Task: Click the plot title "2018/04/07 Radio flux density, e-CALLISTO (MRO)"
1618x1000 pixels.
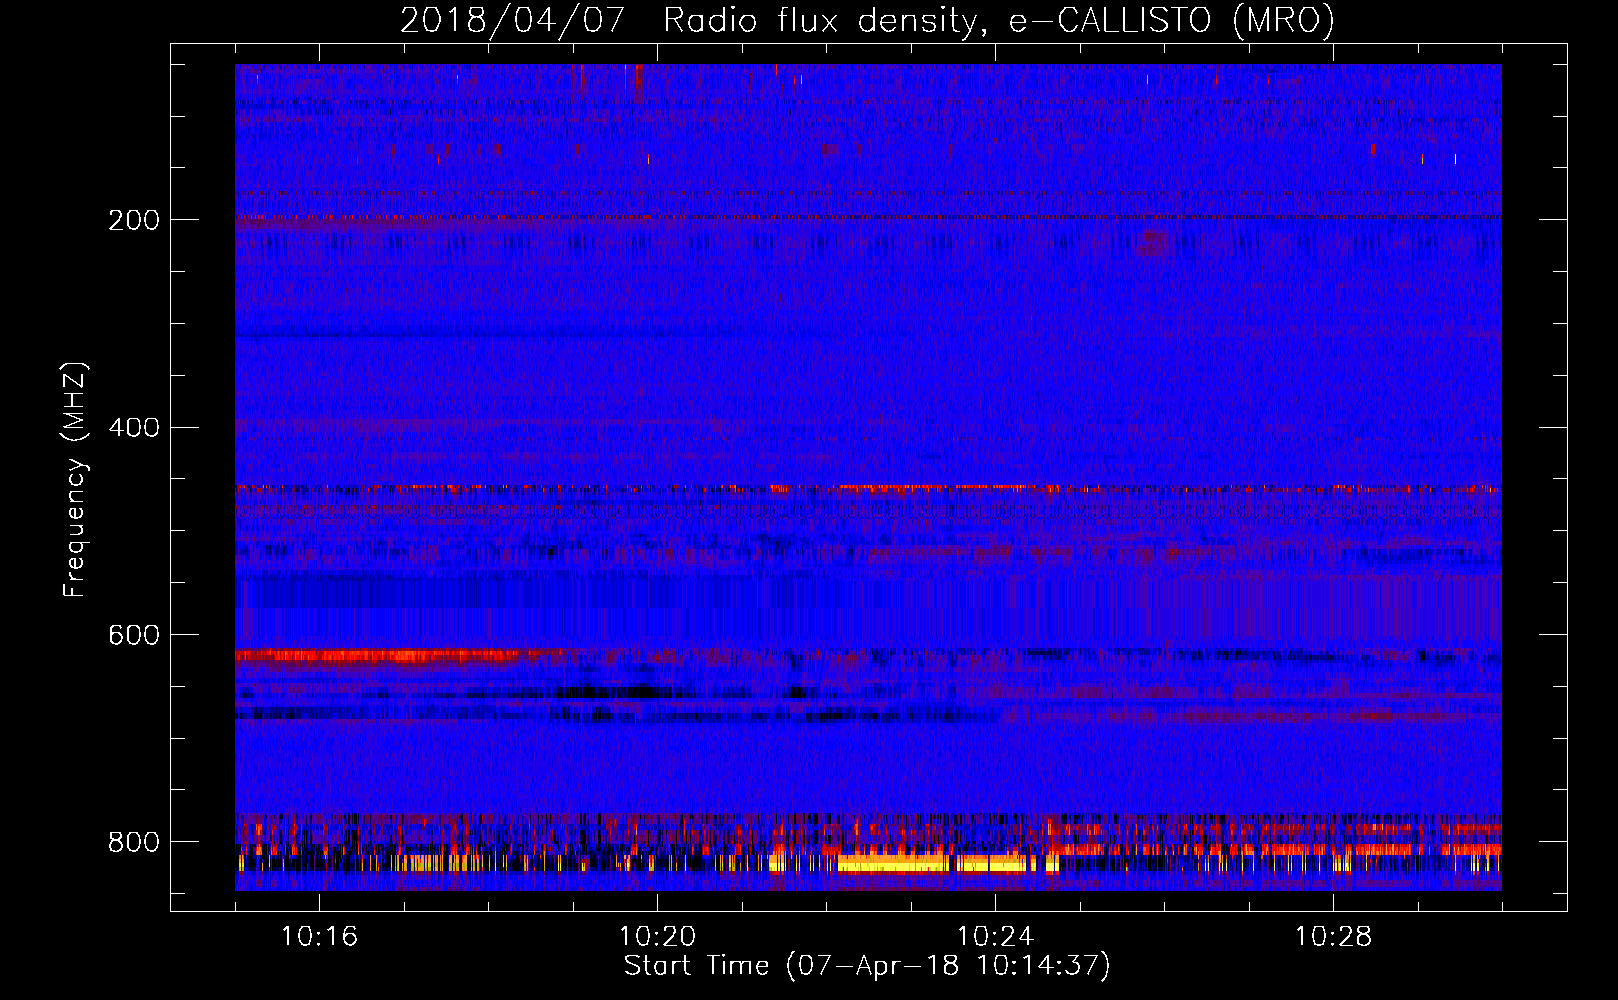Action: coord(867,21)
